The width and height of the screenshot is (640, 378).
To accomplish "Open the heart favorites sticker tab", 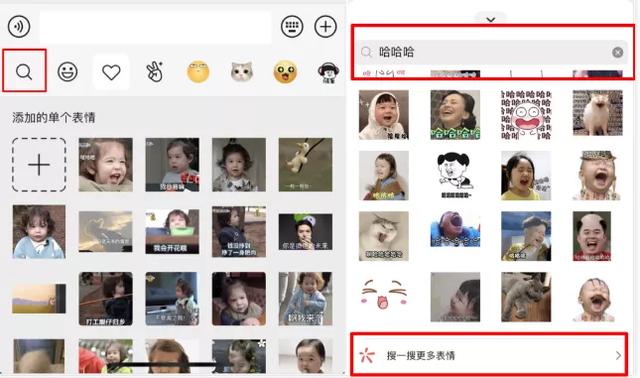I will click(111, 72).
